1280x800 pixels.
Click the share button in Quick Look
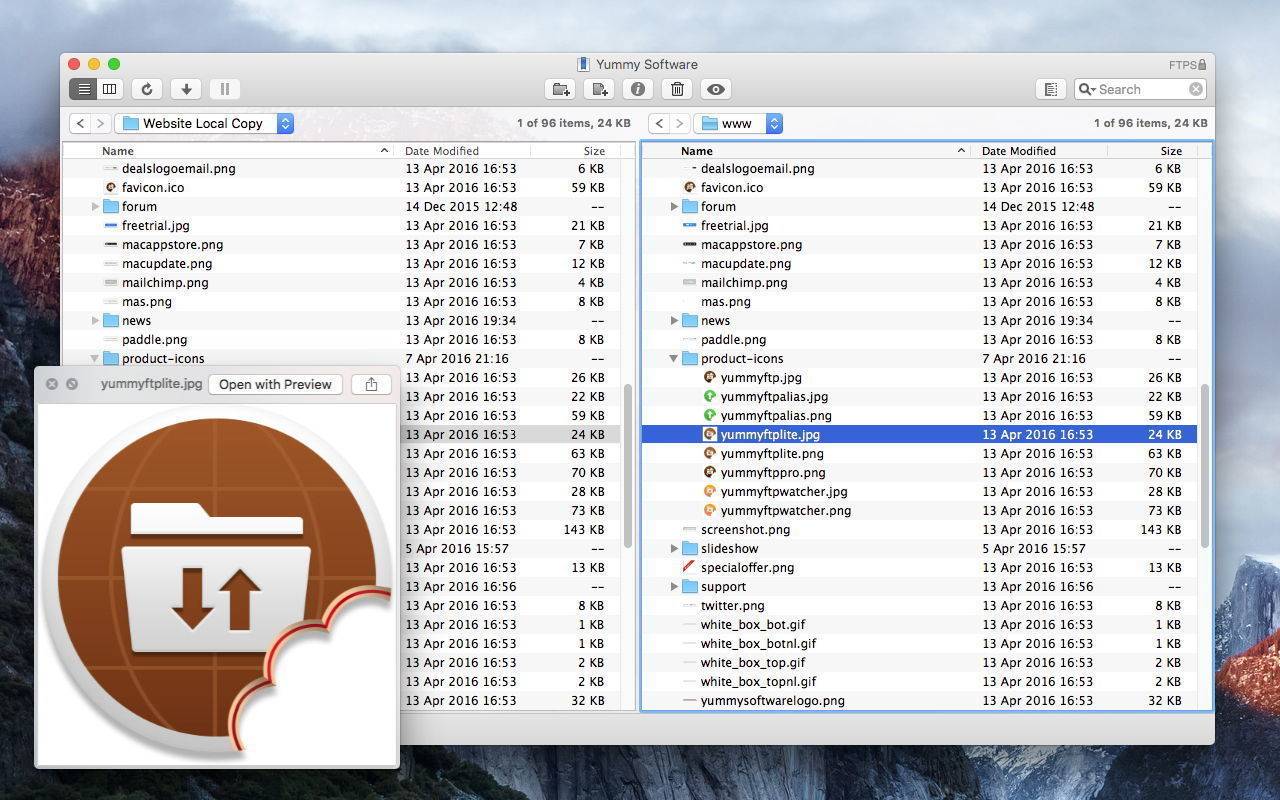click(x=371, y=384)
